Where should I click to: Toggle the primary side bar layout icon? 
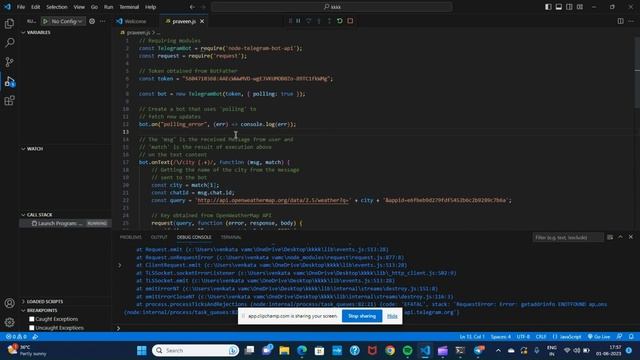(x=548, y=7)
